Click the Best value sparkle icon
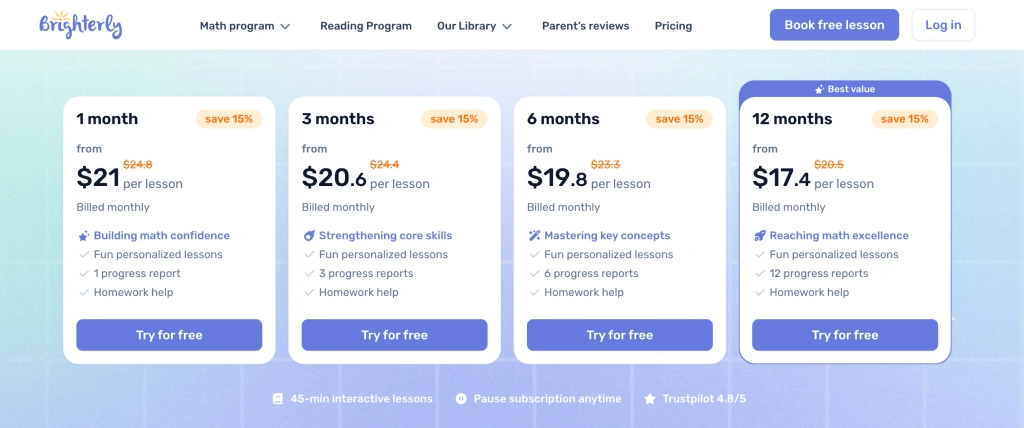 (x=820, y=89)
